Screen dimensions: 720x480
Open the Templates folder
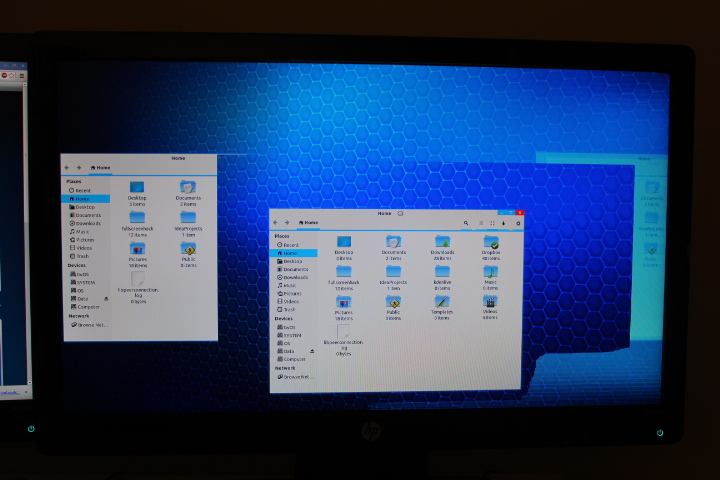442,302
